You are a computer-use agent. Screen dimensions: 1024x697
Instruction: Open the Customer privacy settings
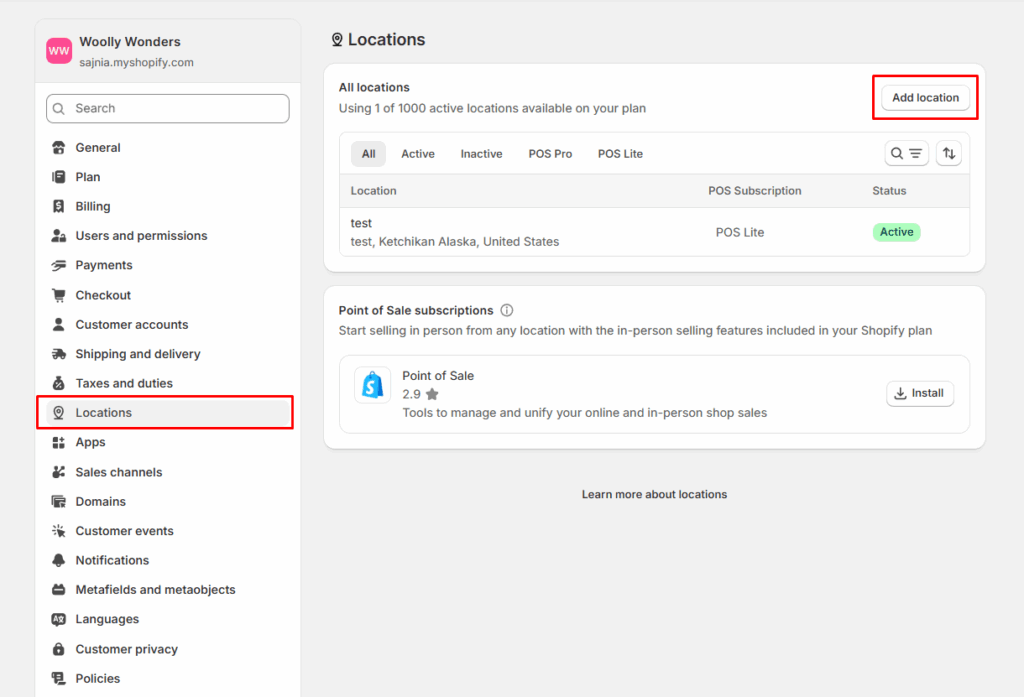pos(126,649)
